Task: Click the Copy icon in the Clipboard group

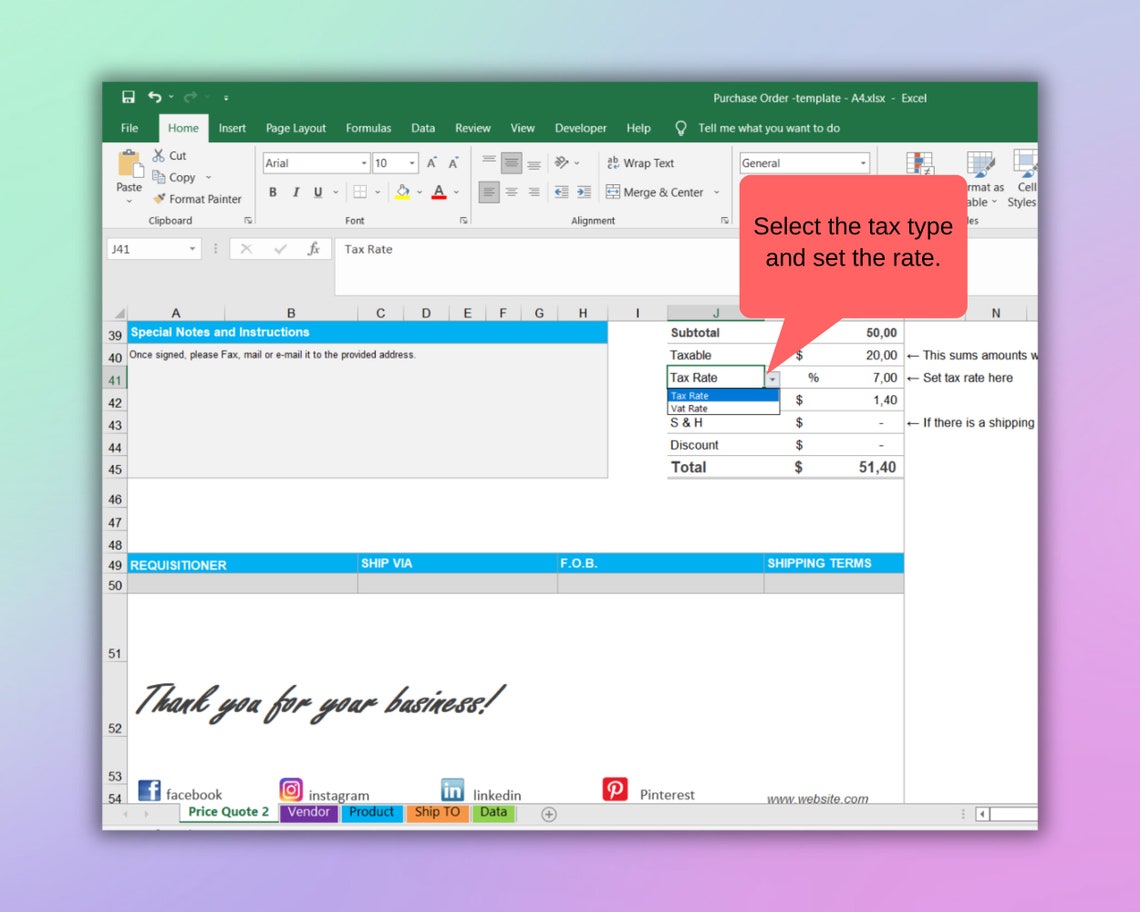Action: pos(160,177)
